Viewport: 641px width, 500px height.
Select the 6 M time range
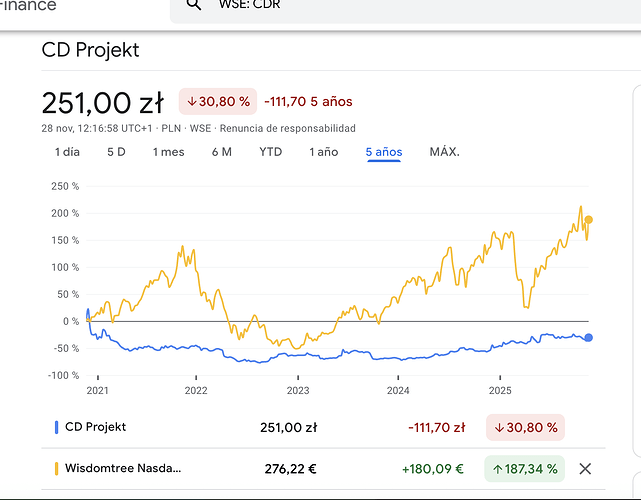(x=221, y=152)
